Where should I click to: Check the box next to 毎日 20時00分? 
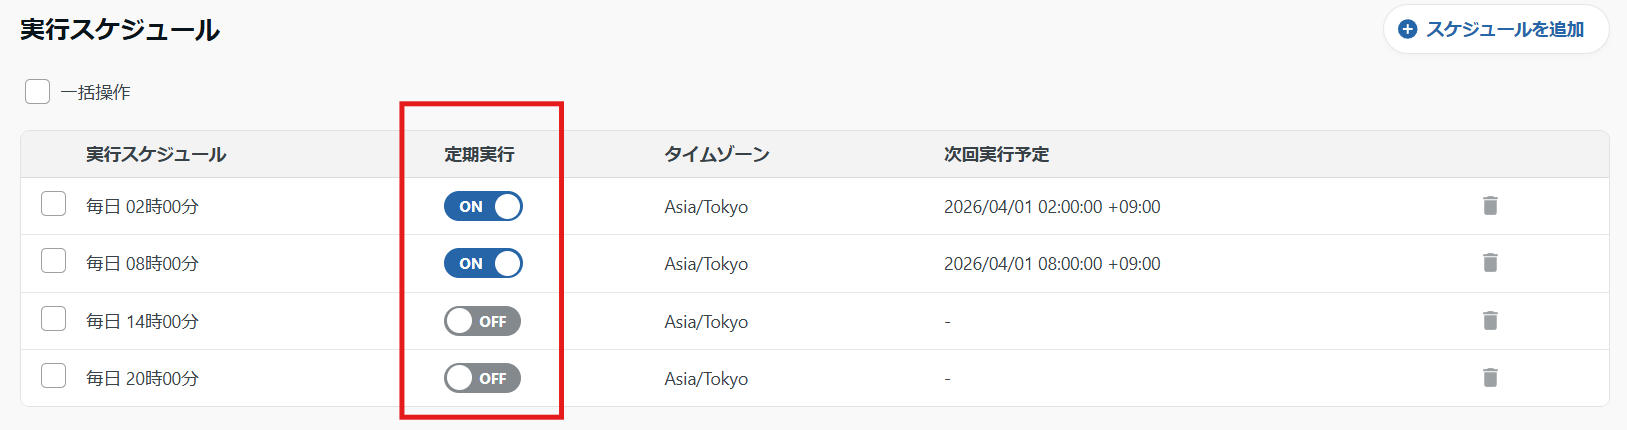click(x=53, y=377)
